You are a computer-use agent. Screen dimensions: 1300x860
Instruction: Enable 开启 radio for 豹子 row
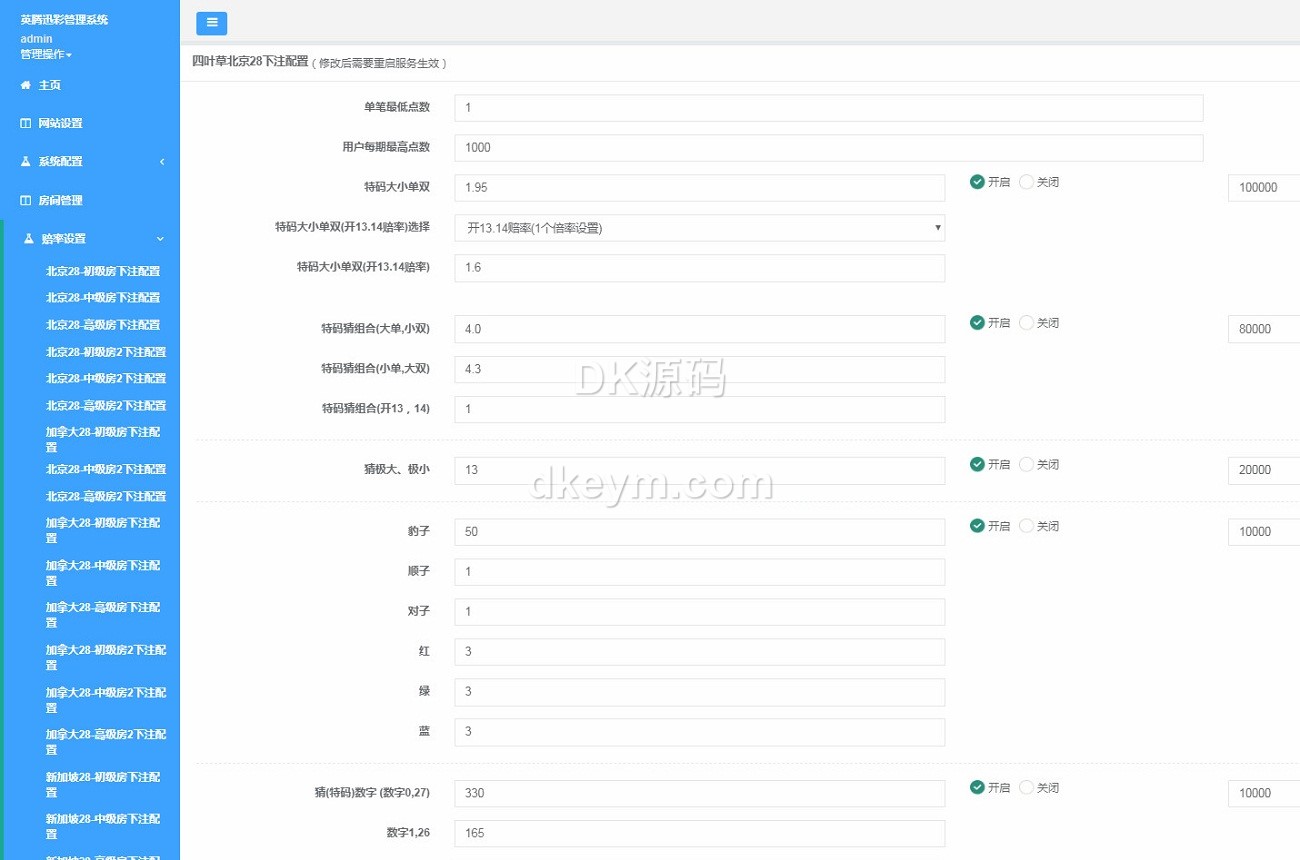click(x=977, y=526)
